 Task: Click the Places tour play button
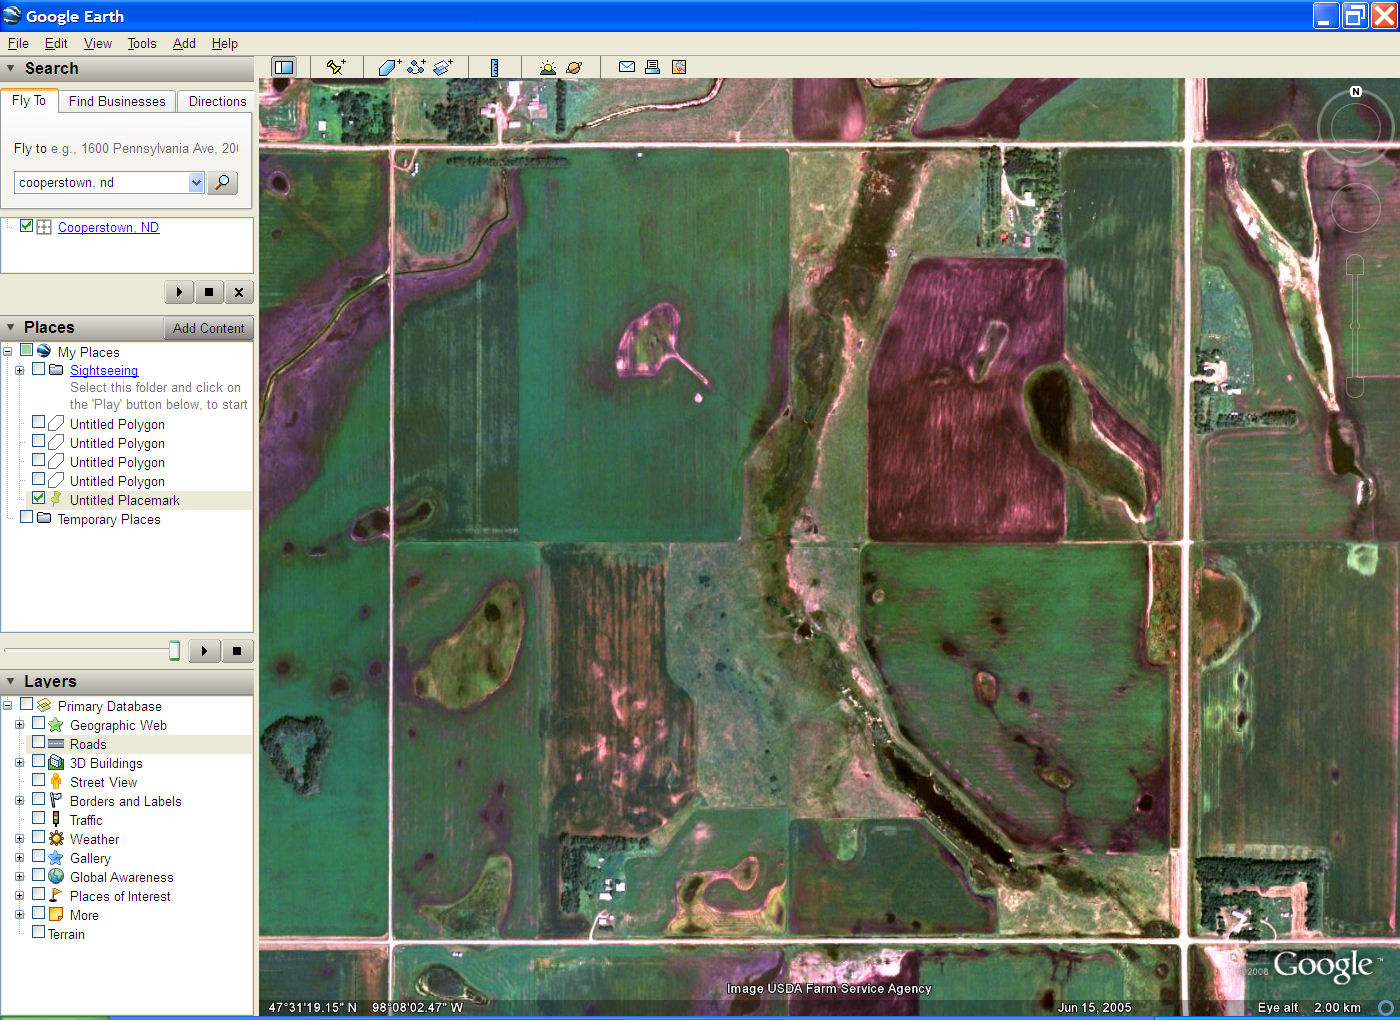click(x=205, y=651)
